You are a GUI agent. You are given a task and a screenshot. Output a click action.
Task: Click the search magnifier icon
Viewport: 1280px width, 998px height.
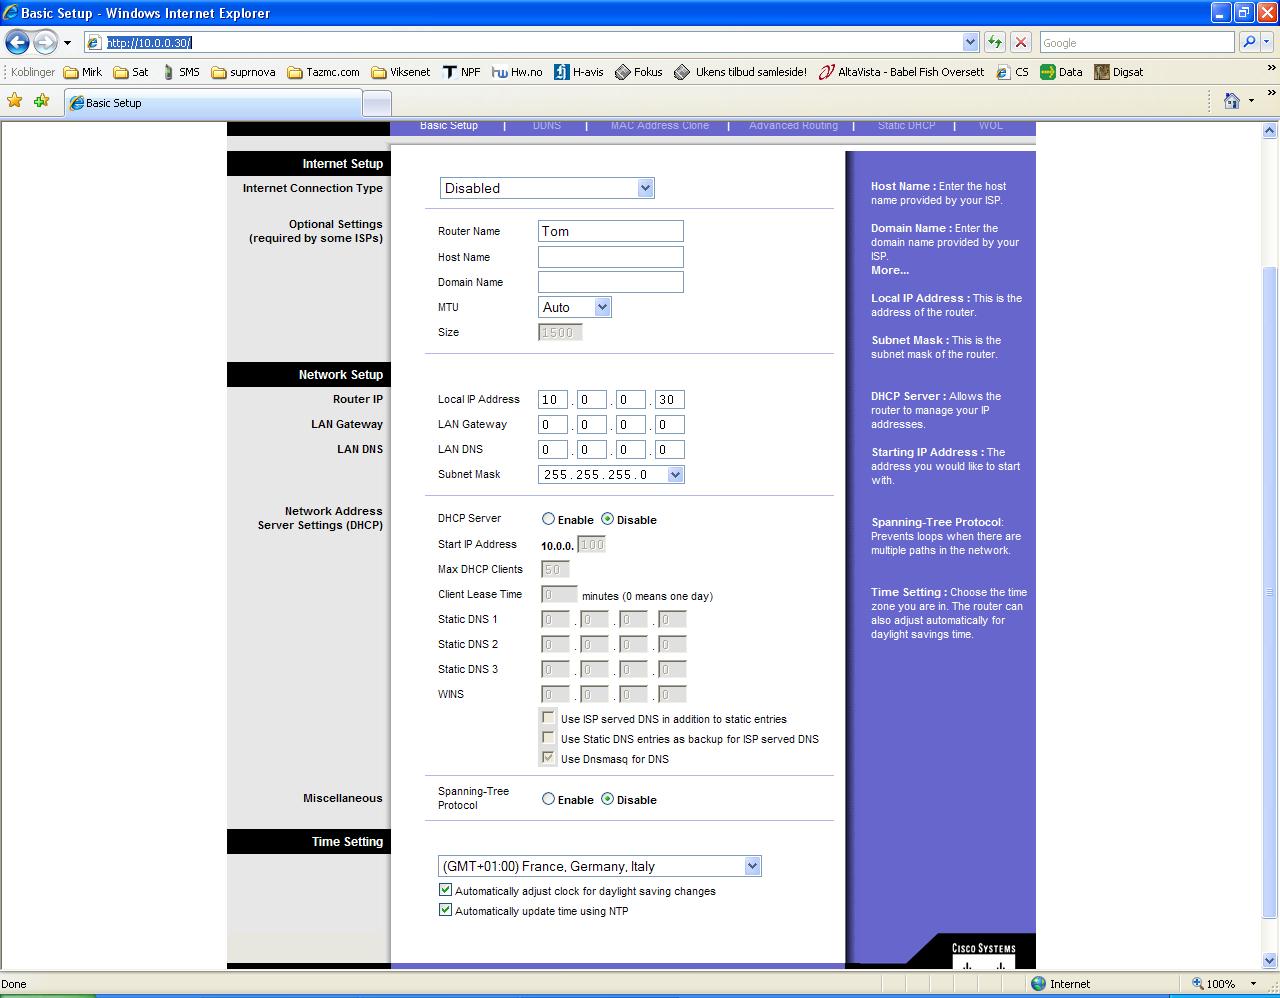coord(1248,42)
